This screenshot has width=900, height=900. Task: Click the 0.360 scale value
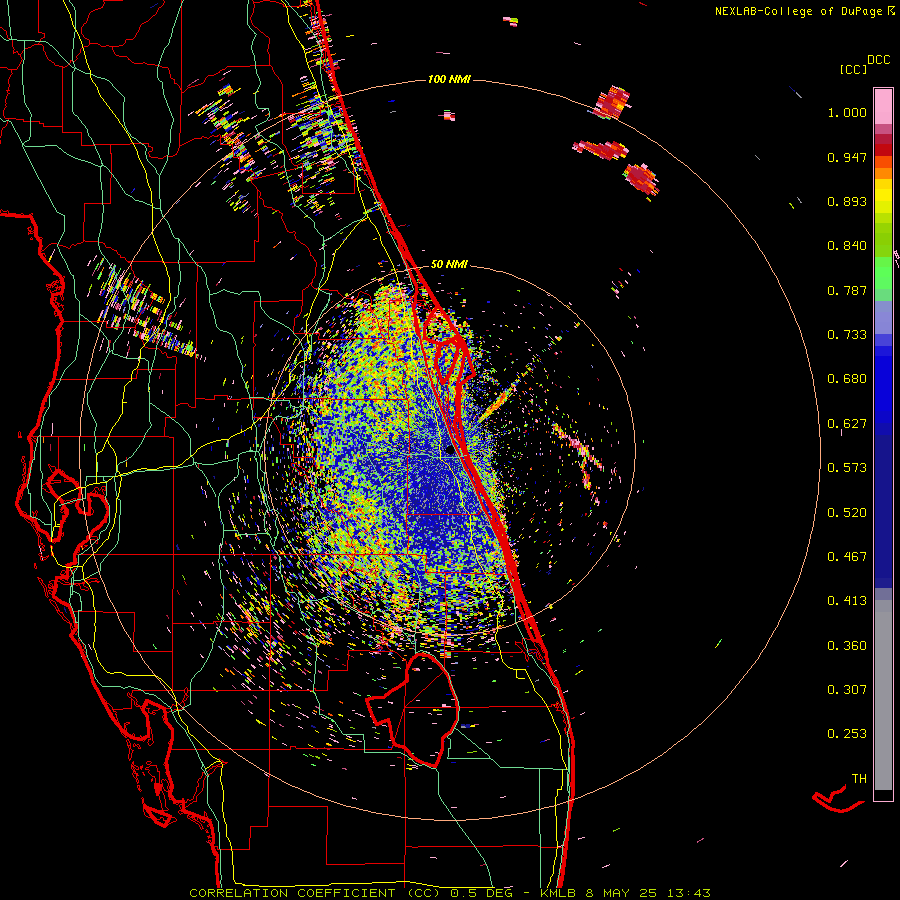click(x=847, y=646)
